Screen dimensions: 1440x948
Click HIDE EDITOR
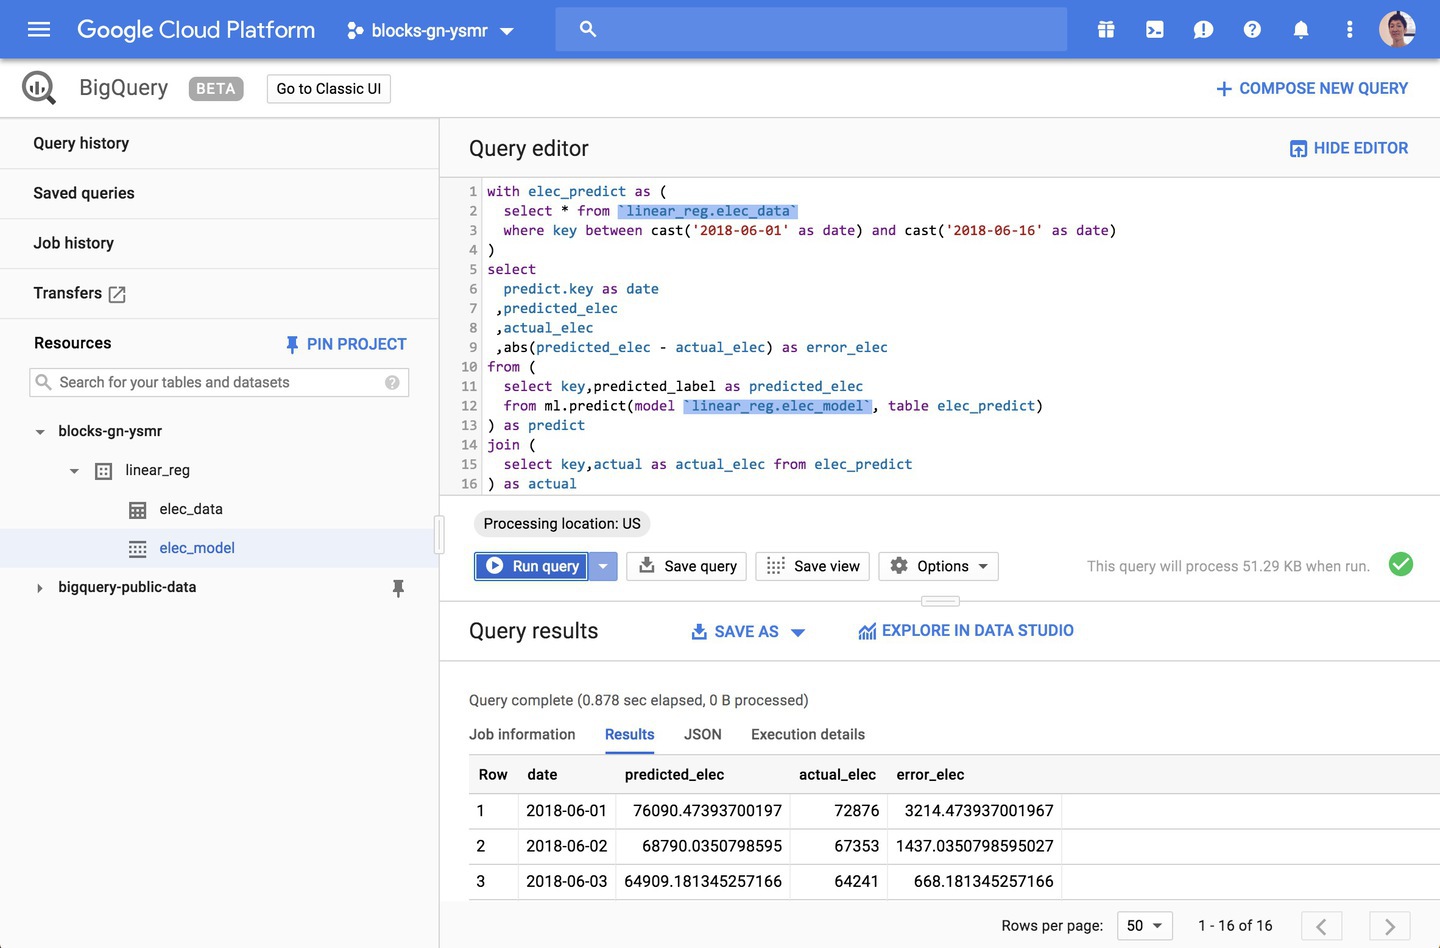[x=1349, y=148]
